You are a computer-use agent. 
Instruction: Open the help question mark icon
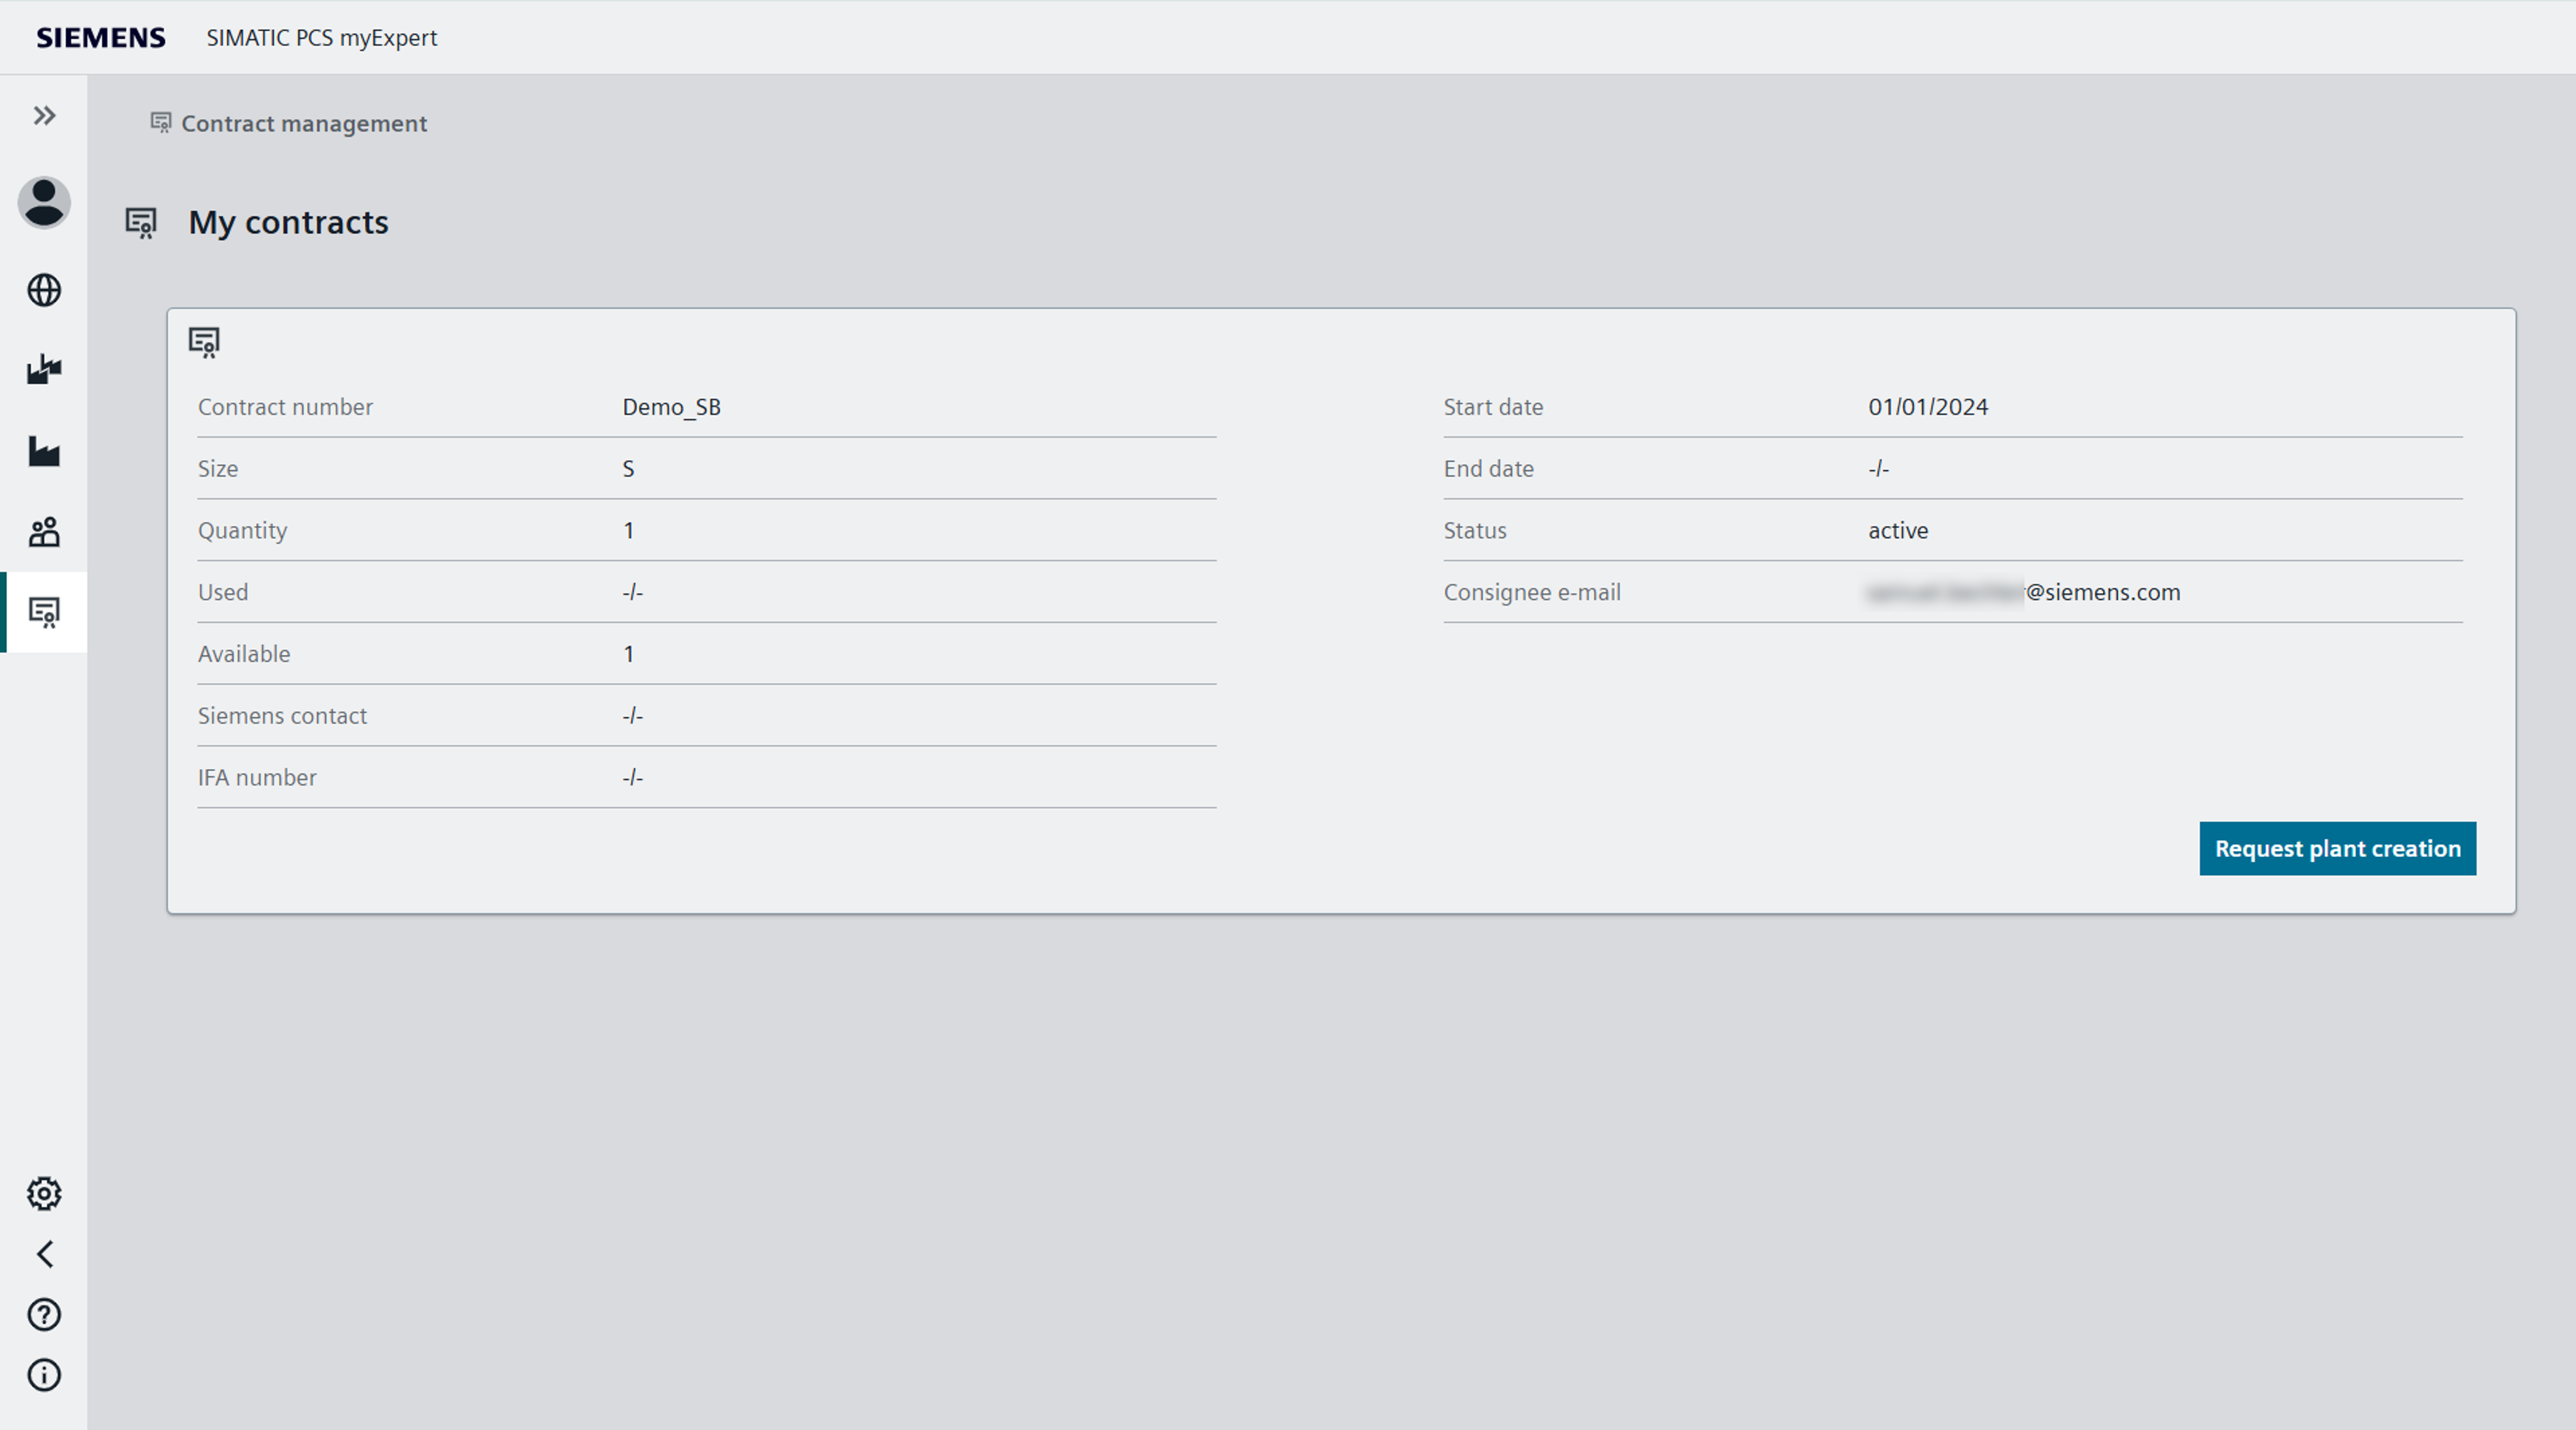tap(44, 1314)
